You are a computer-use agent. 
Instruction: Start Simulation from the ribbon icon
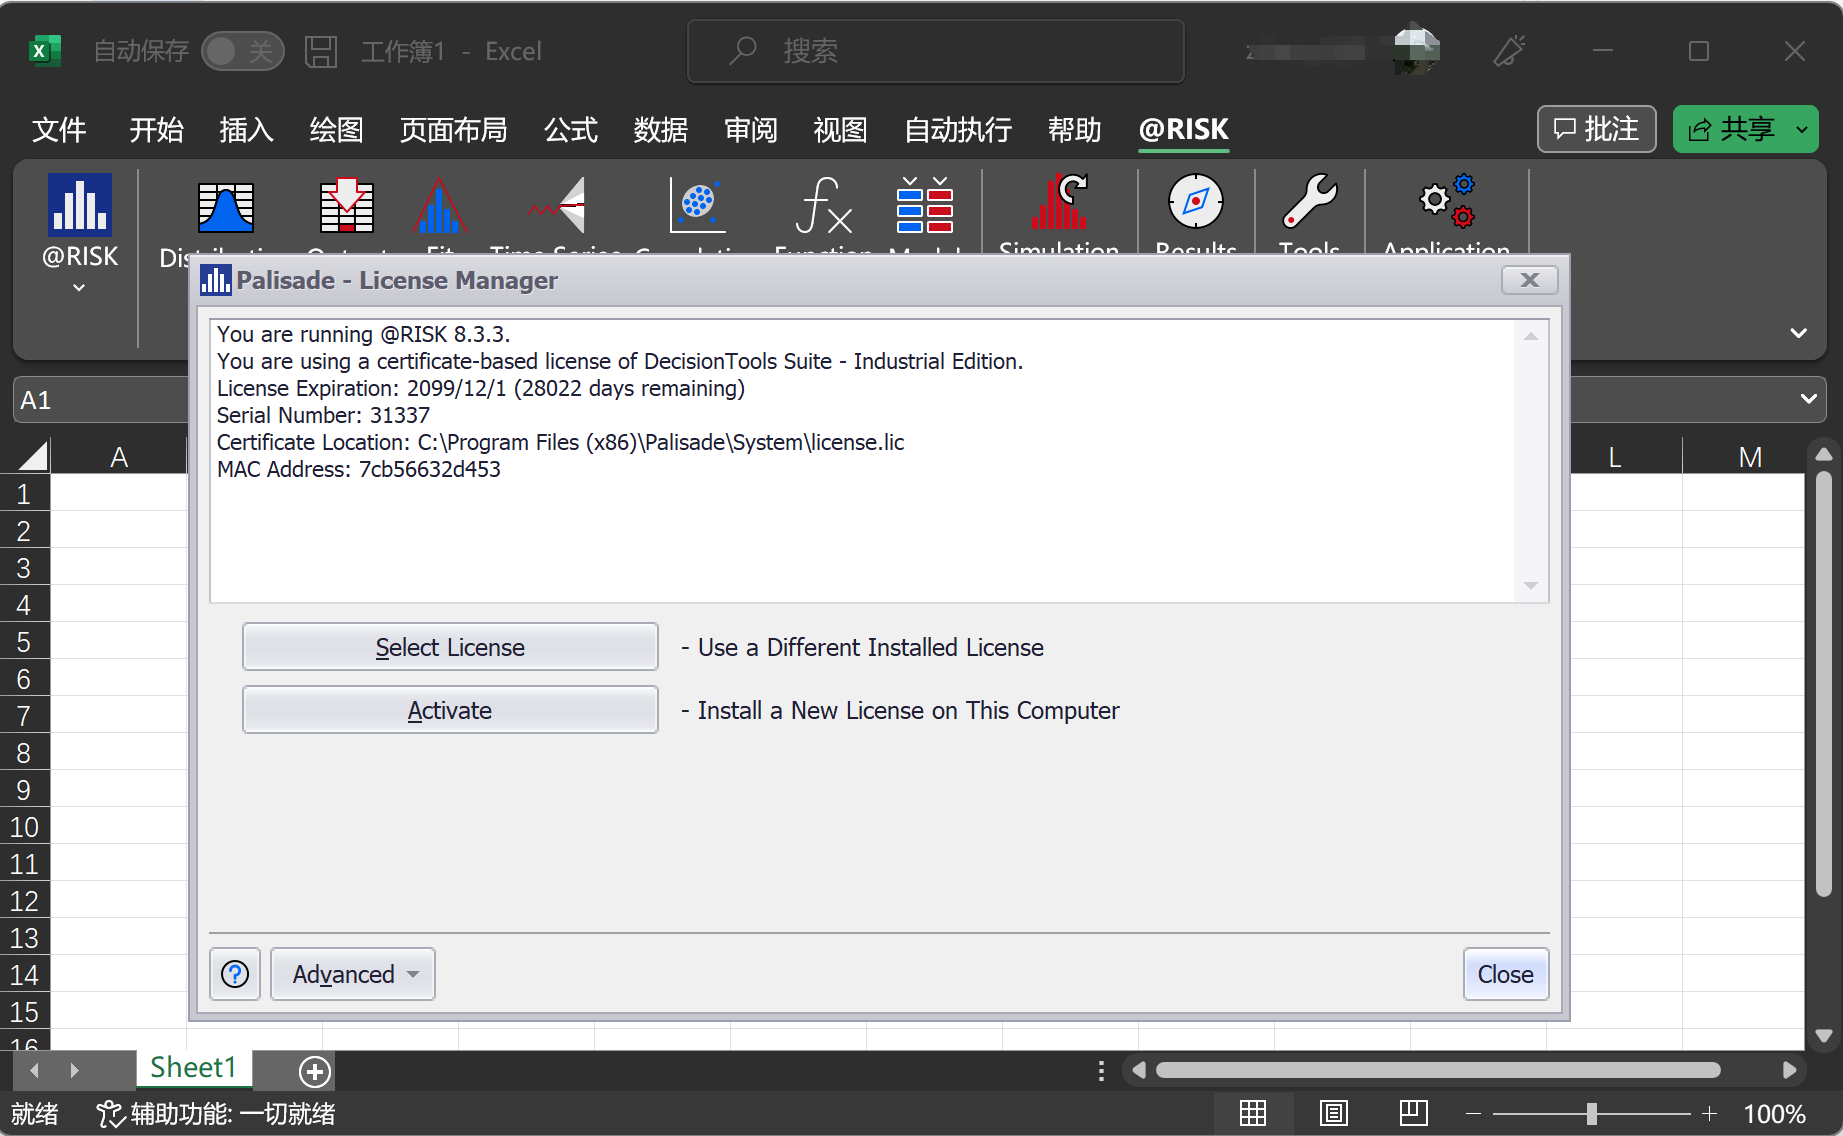click(1058, 205)
